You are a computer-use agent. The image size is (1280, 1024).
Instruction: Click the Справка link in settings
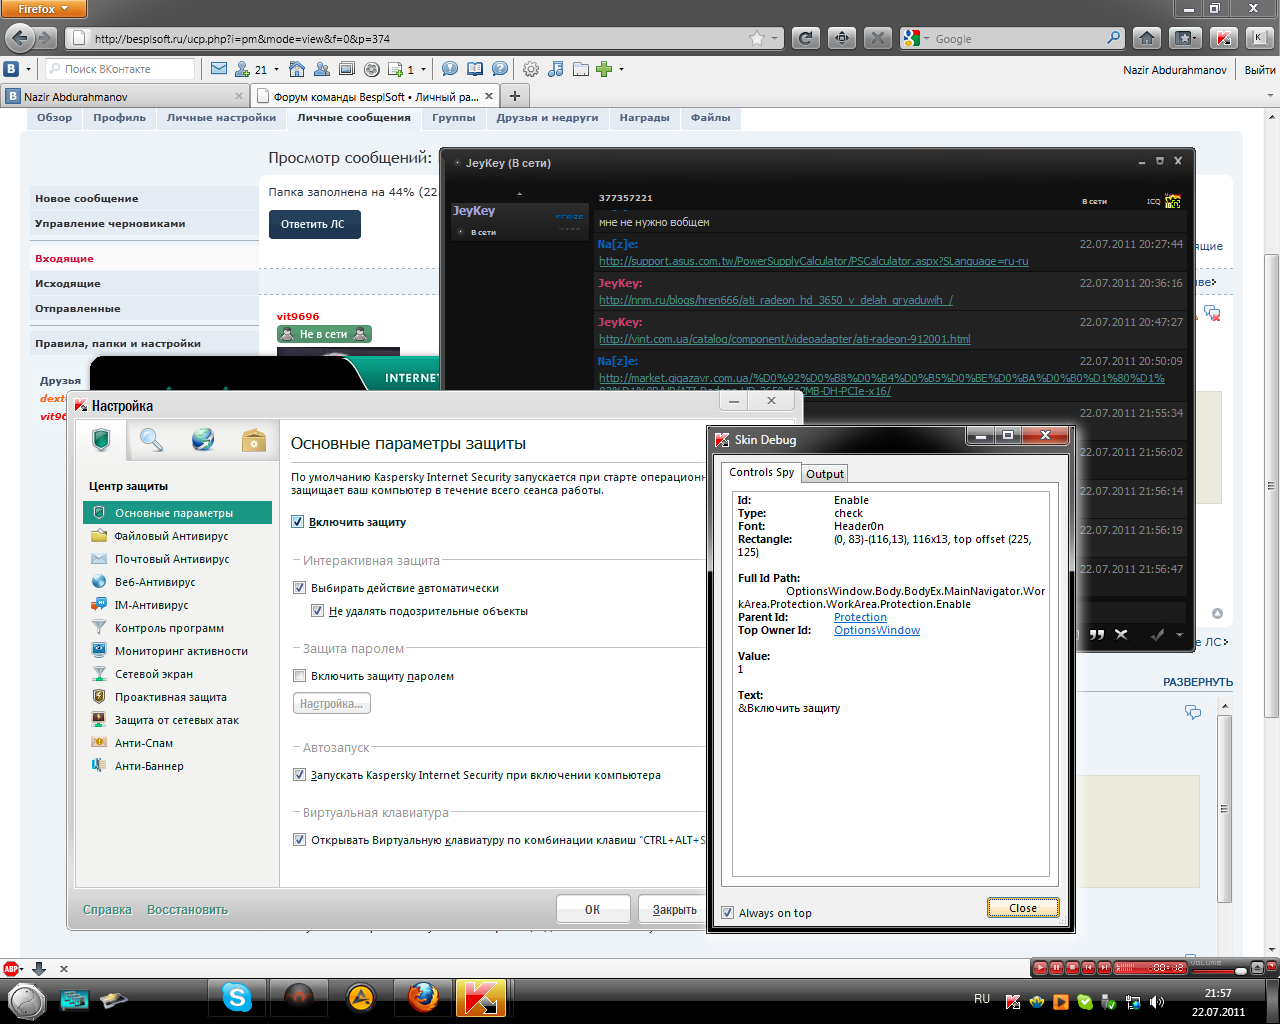pos(107,910)
